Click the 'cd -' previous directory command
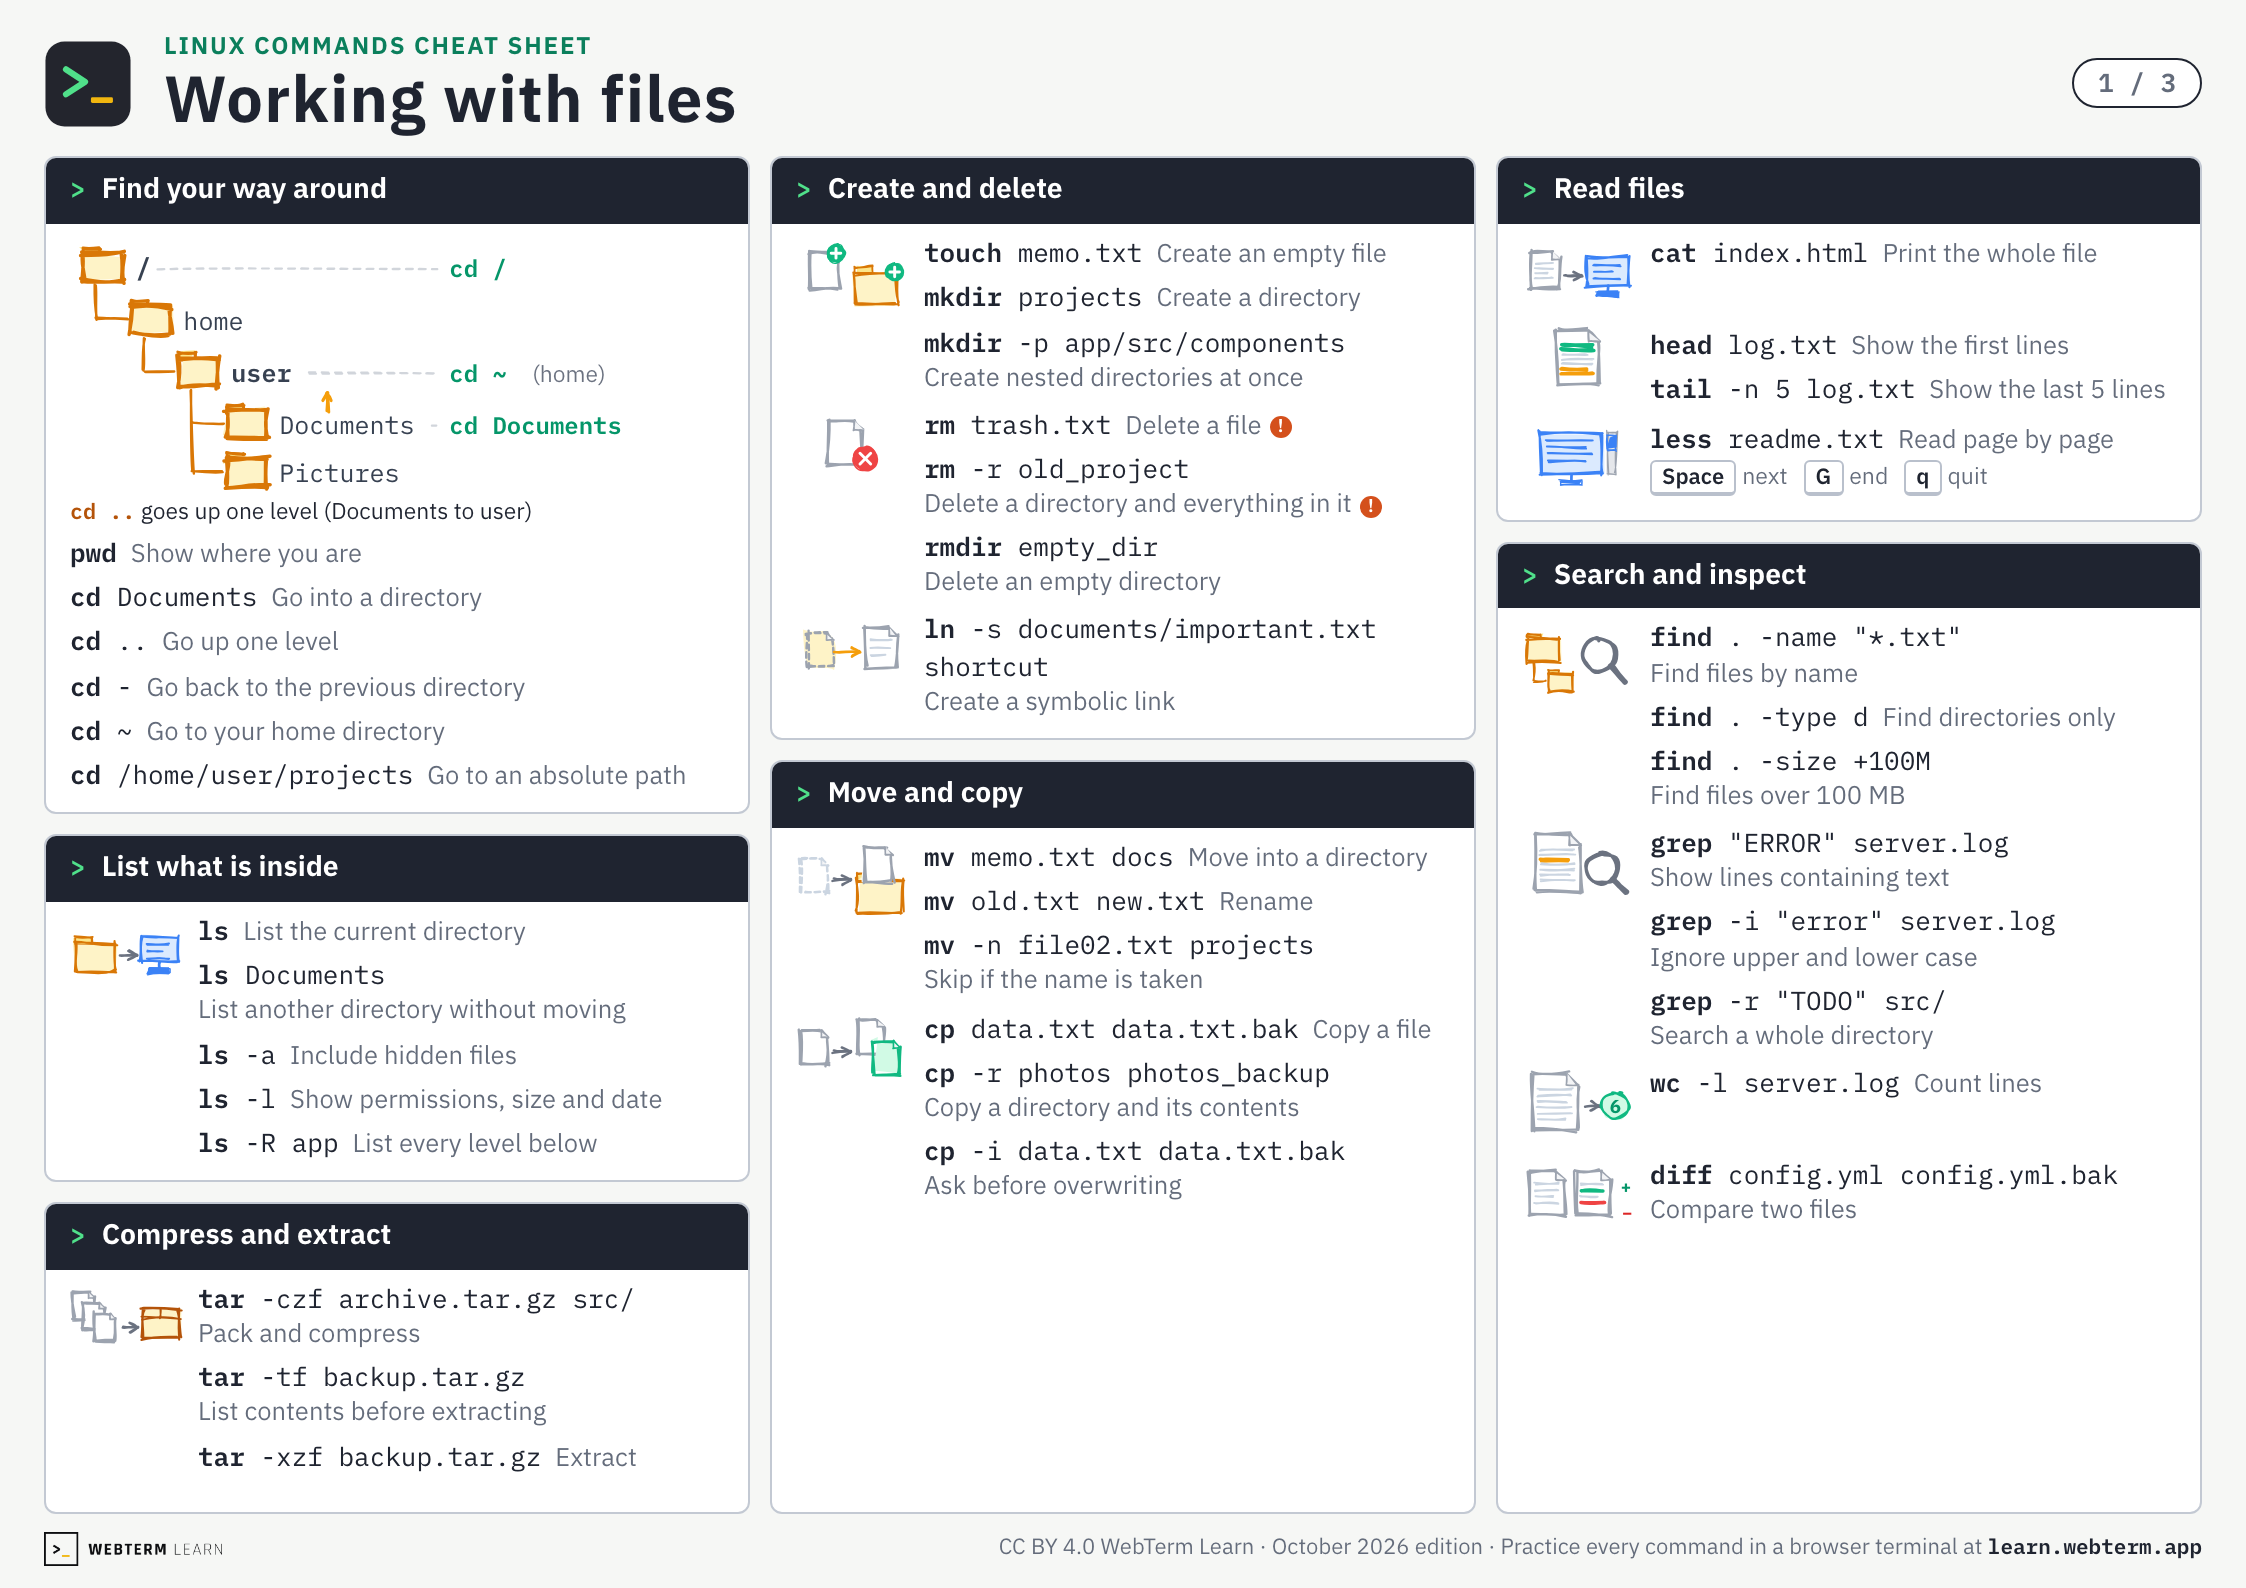The image size is (2246, 1588). tap(101, 688)
